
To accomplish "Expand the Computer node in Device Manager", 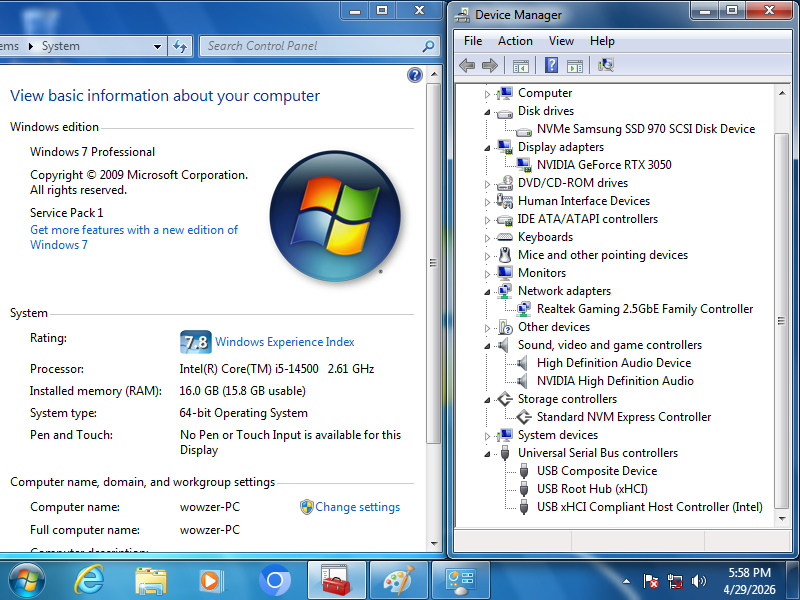I will (x=487, y=94).
